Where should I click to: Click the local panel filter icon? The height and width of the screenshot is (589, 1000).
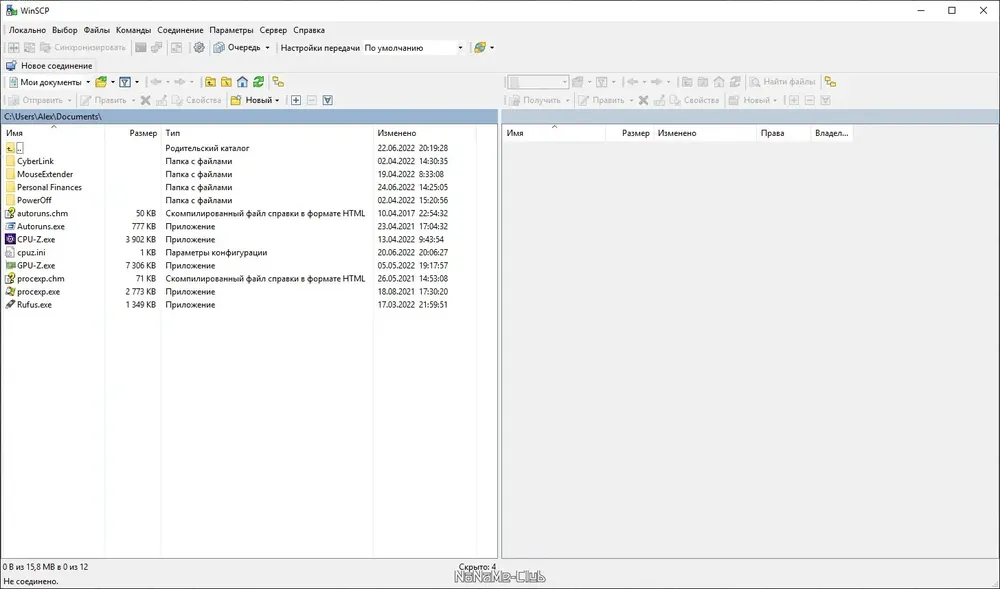click(125, 82)
